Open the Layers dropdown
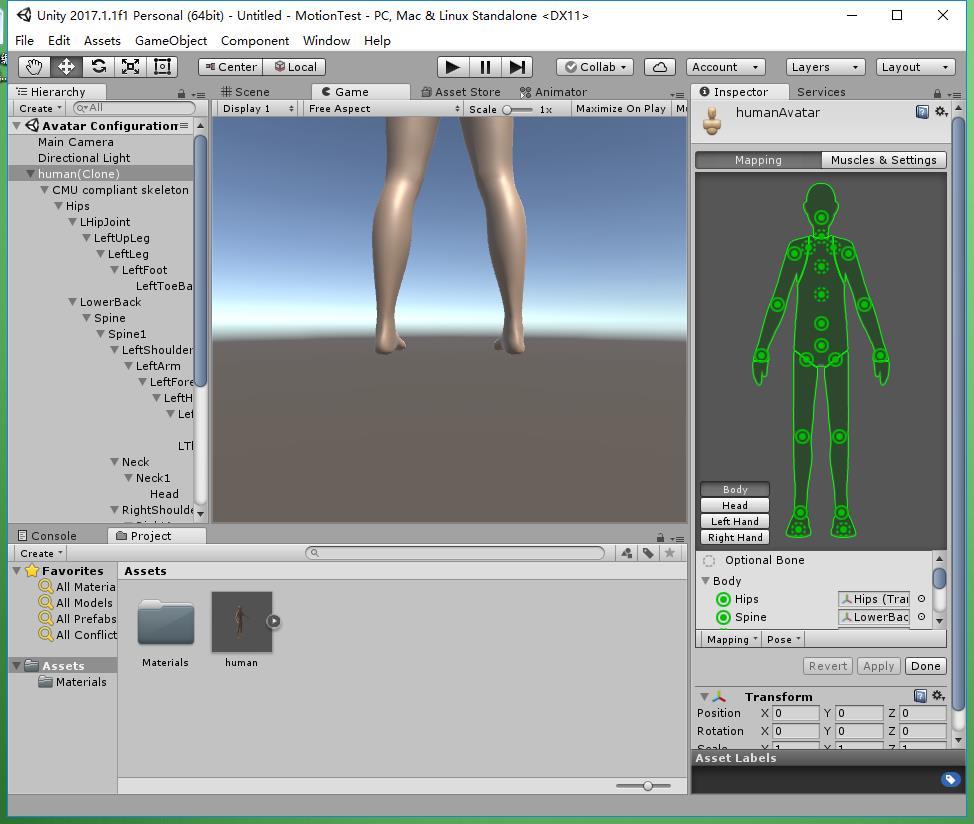 pos(826,67)
